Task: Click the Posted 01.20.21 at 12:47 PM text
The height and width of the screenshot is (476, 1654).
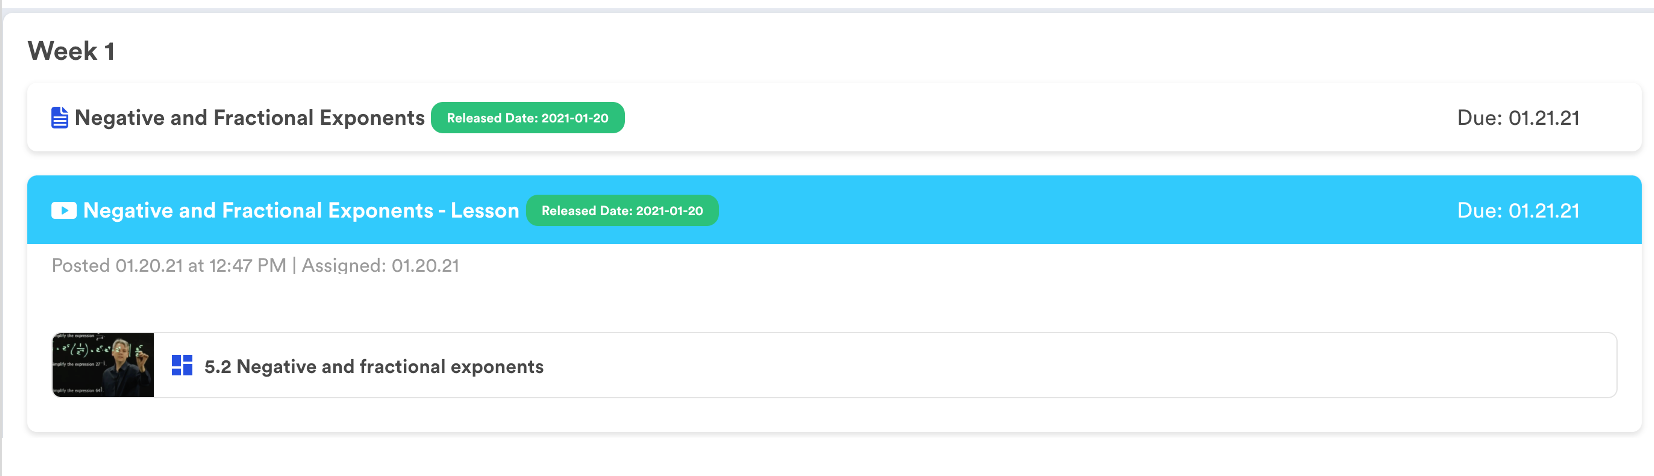Action: pyautogui.click(x=168, y=266)
